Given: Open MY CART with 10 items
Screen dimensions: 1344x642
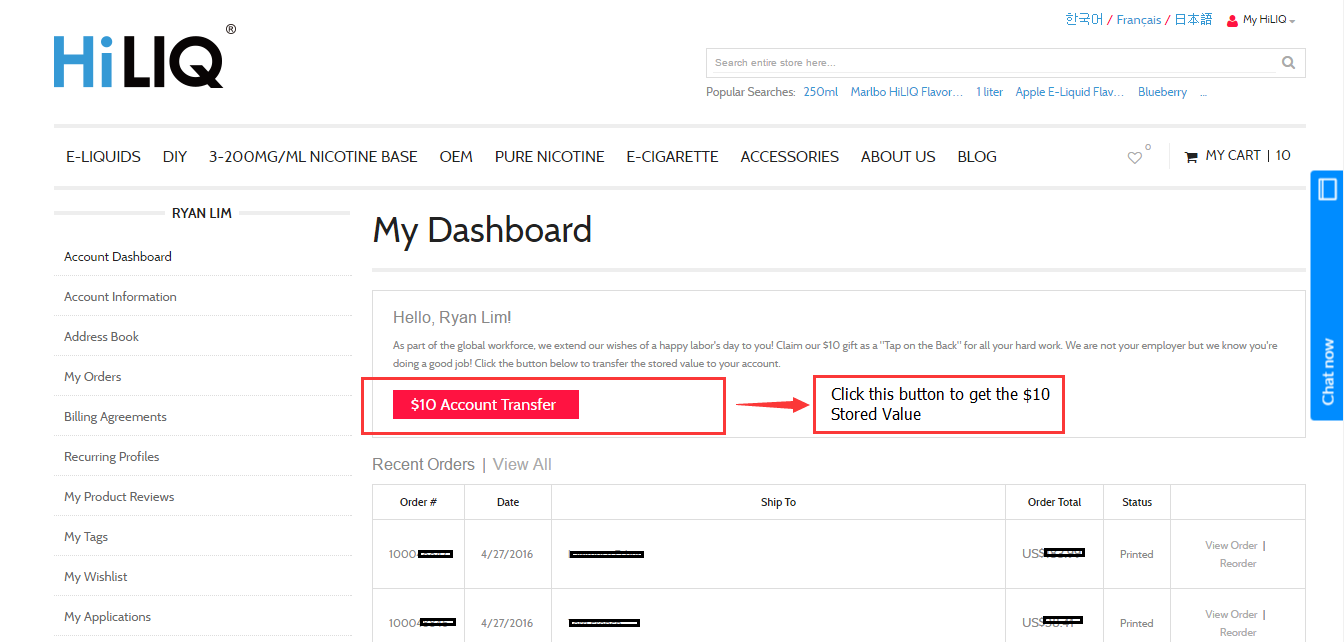Looking at the screenshot, I should (x=1238, y=156).
